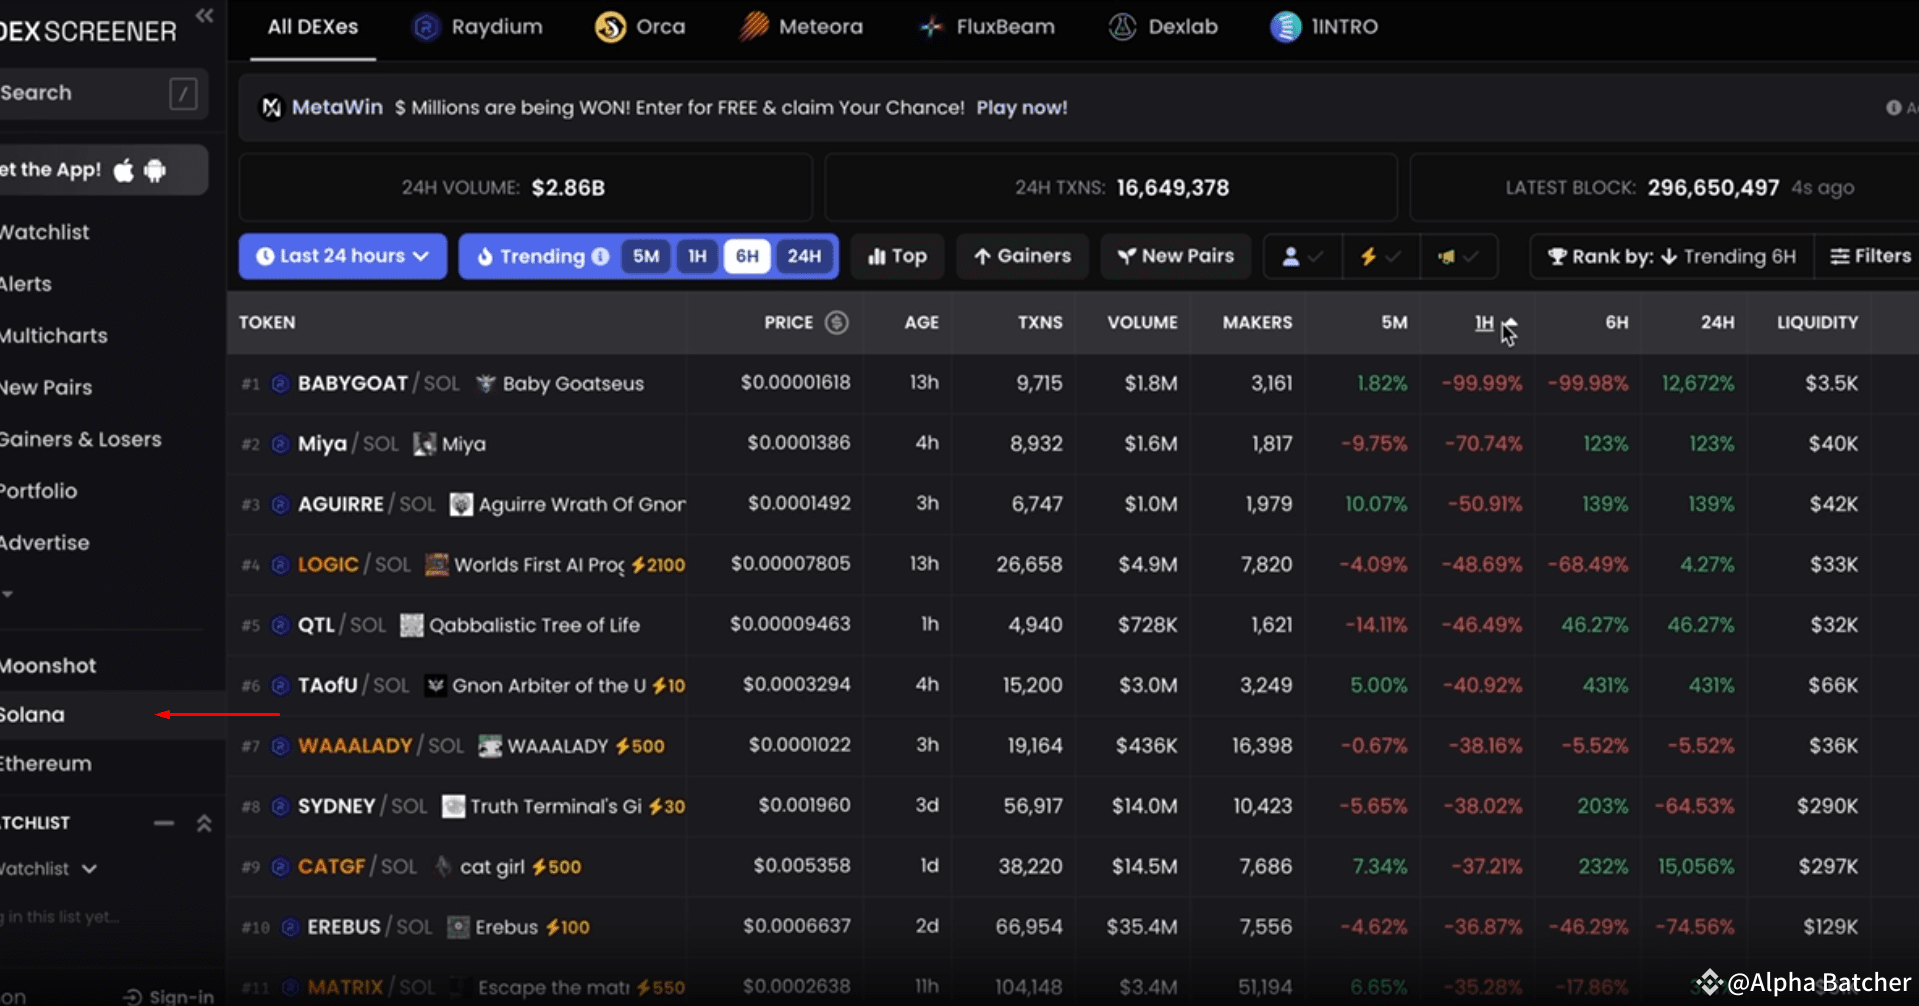This screenshot has width=1919, height=1006.
Task: Click WAAALADY token thumbnail icon
Action: coord(490,746)
